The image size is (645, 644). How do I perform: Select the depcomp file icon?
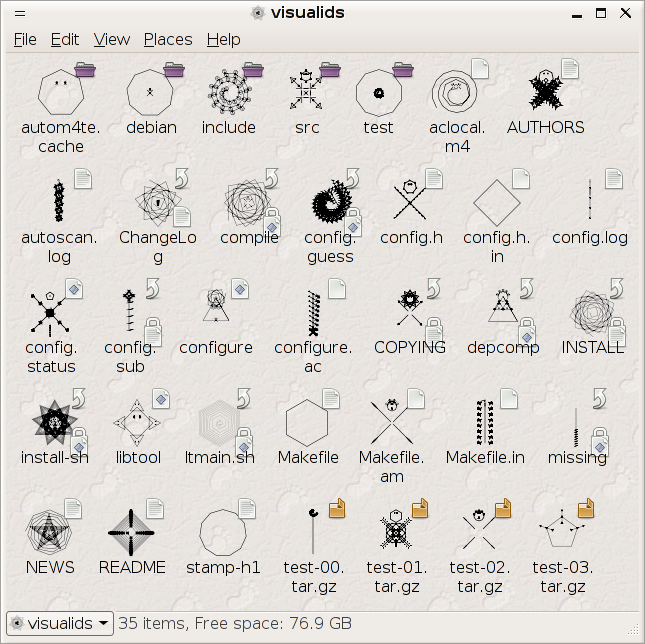click(x=503, y=306)
